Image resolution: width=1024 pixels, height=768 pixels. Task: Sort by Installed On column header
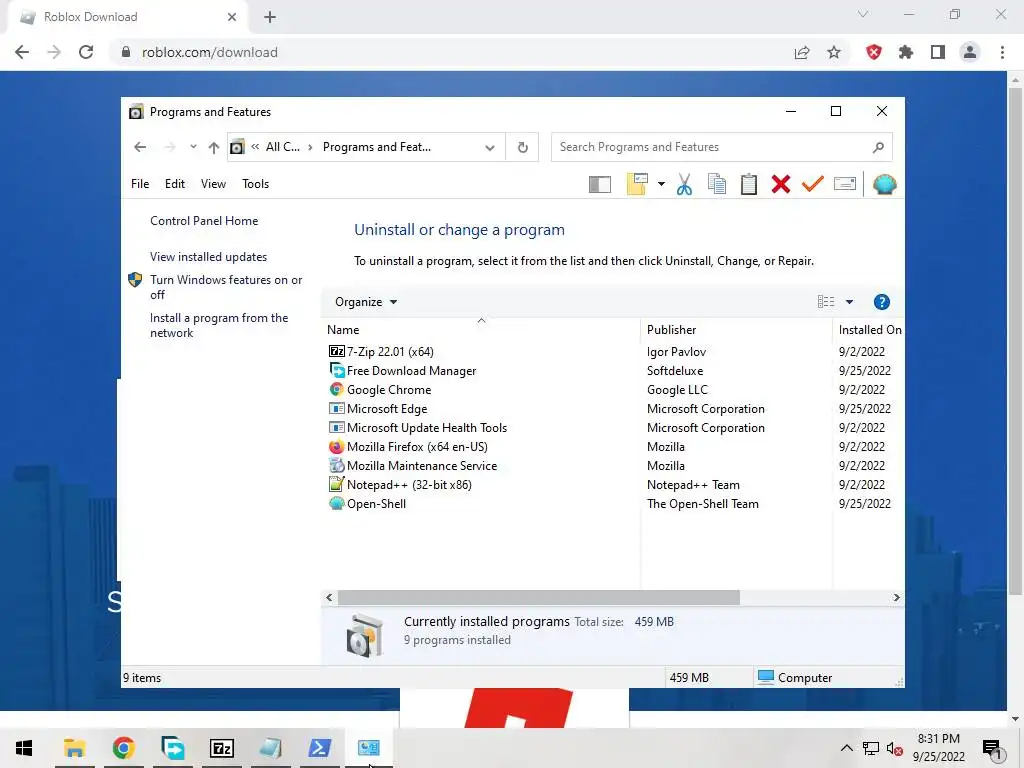click(x=870, y=330)
